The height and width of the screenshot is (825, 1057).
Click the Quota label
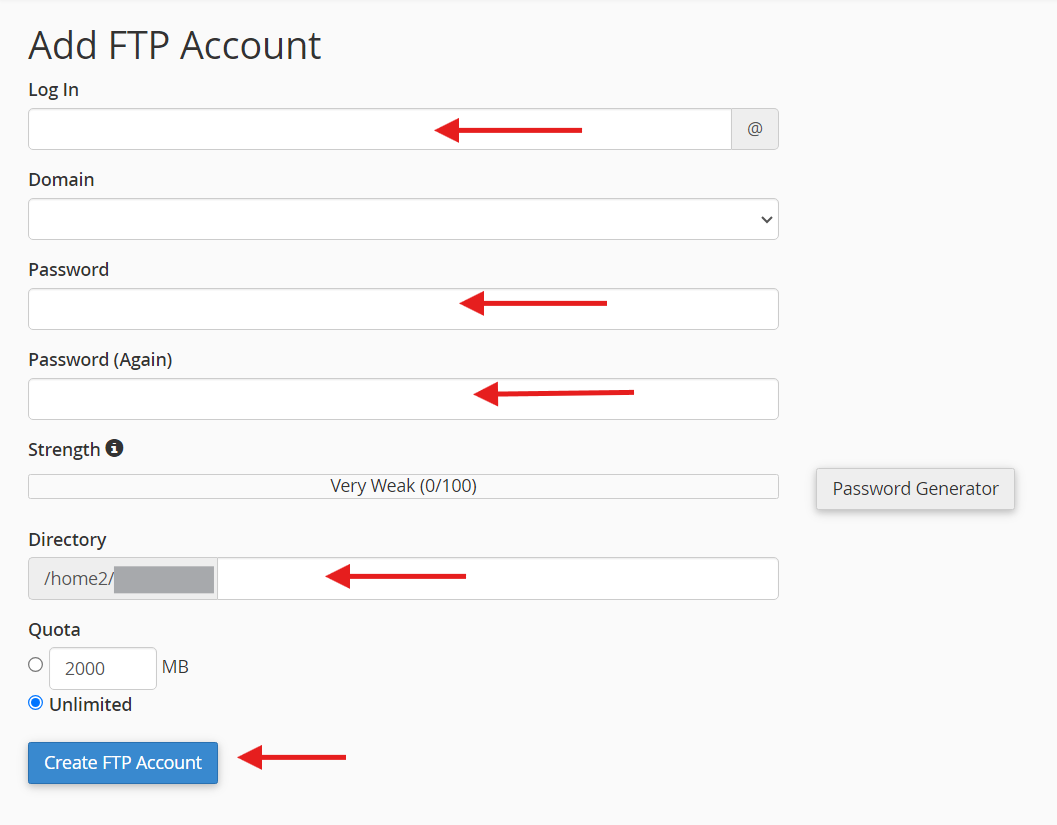(x=55, y=630)
